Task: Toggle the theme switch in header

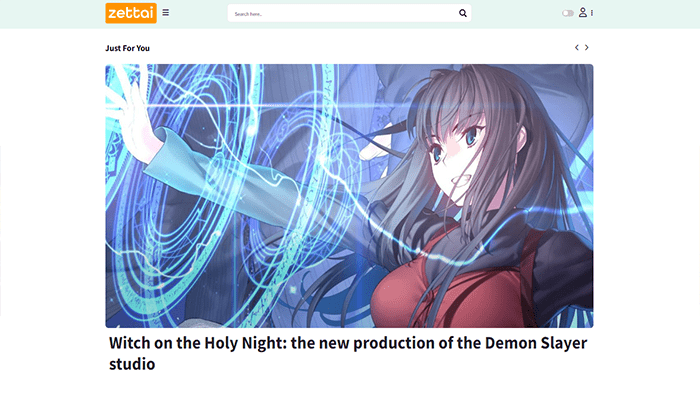Action: click(x=567, y=13)
